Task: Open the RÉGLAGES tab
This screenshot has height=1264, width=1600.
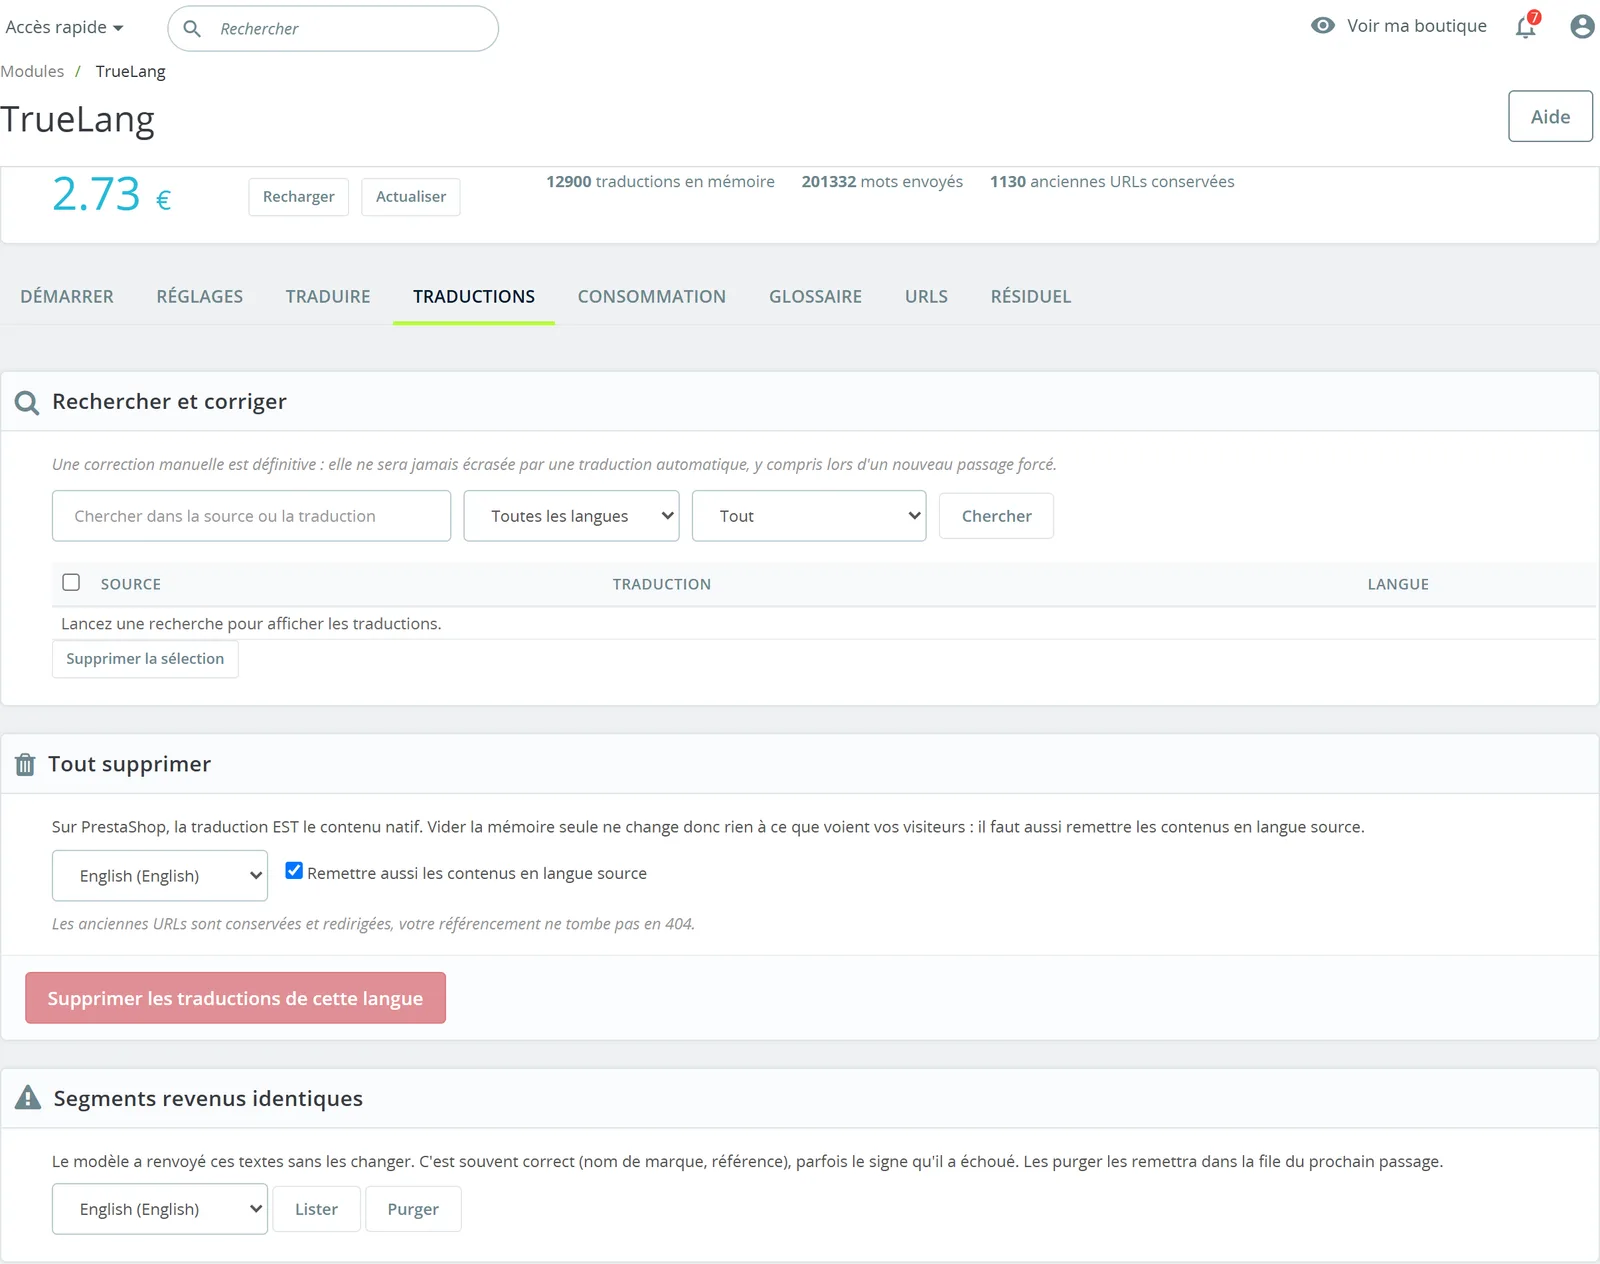Action: (200, 297)
